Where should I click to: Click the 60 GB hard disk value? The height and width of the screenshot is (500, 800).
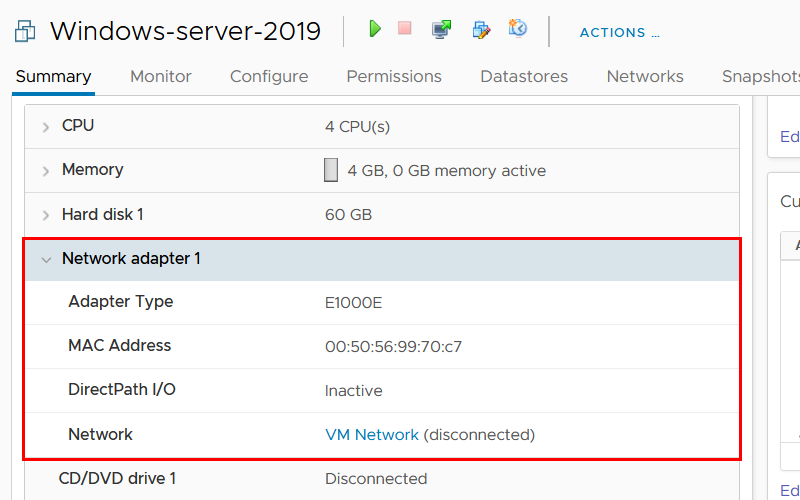tap(348, 215)
